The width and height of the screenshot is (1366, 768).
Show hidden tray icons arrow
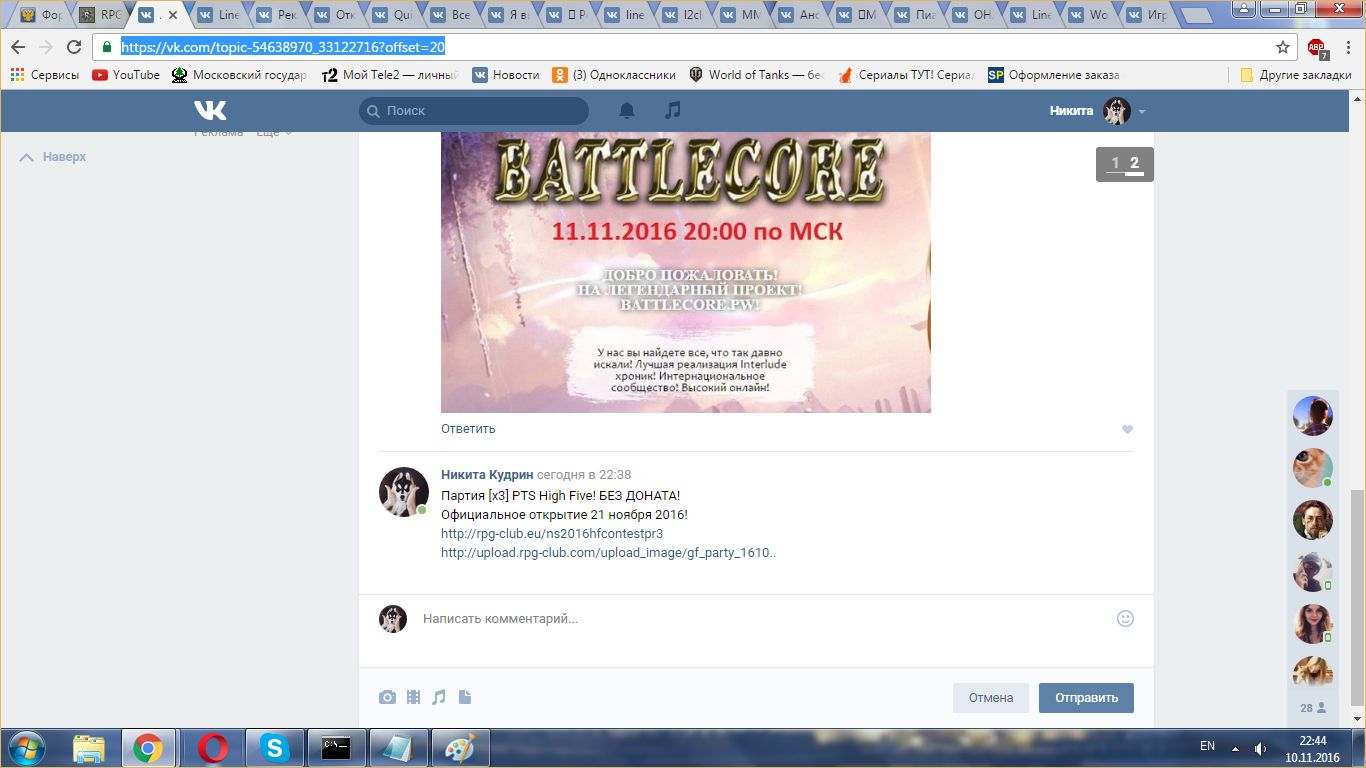click(1235, 748)
